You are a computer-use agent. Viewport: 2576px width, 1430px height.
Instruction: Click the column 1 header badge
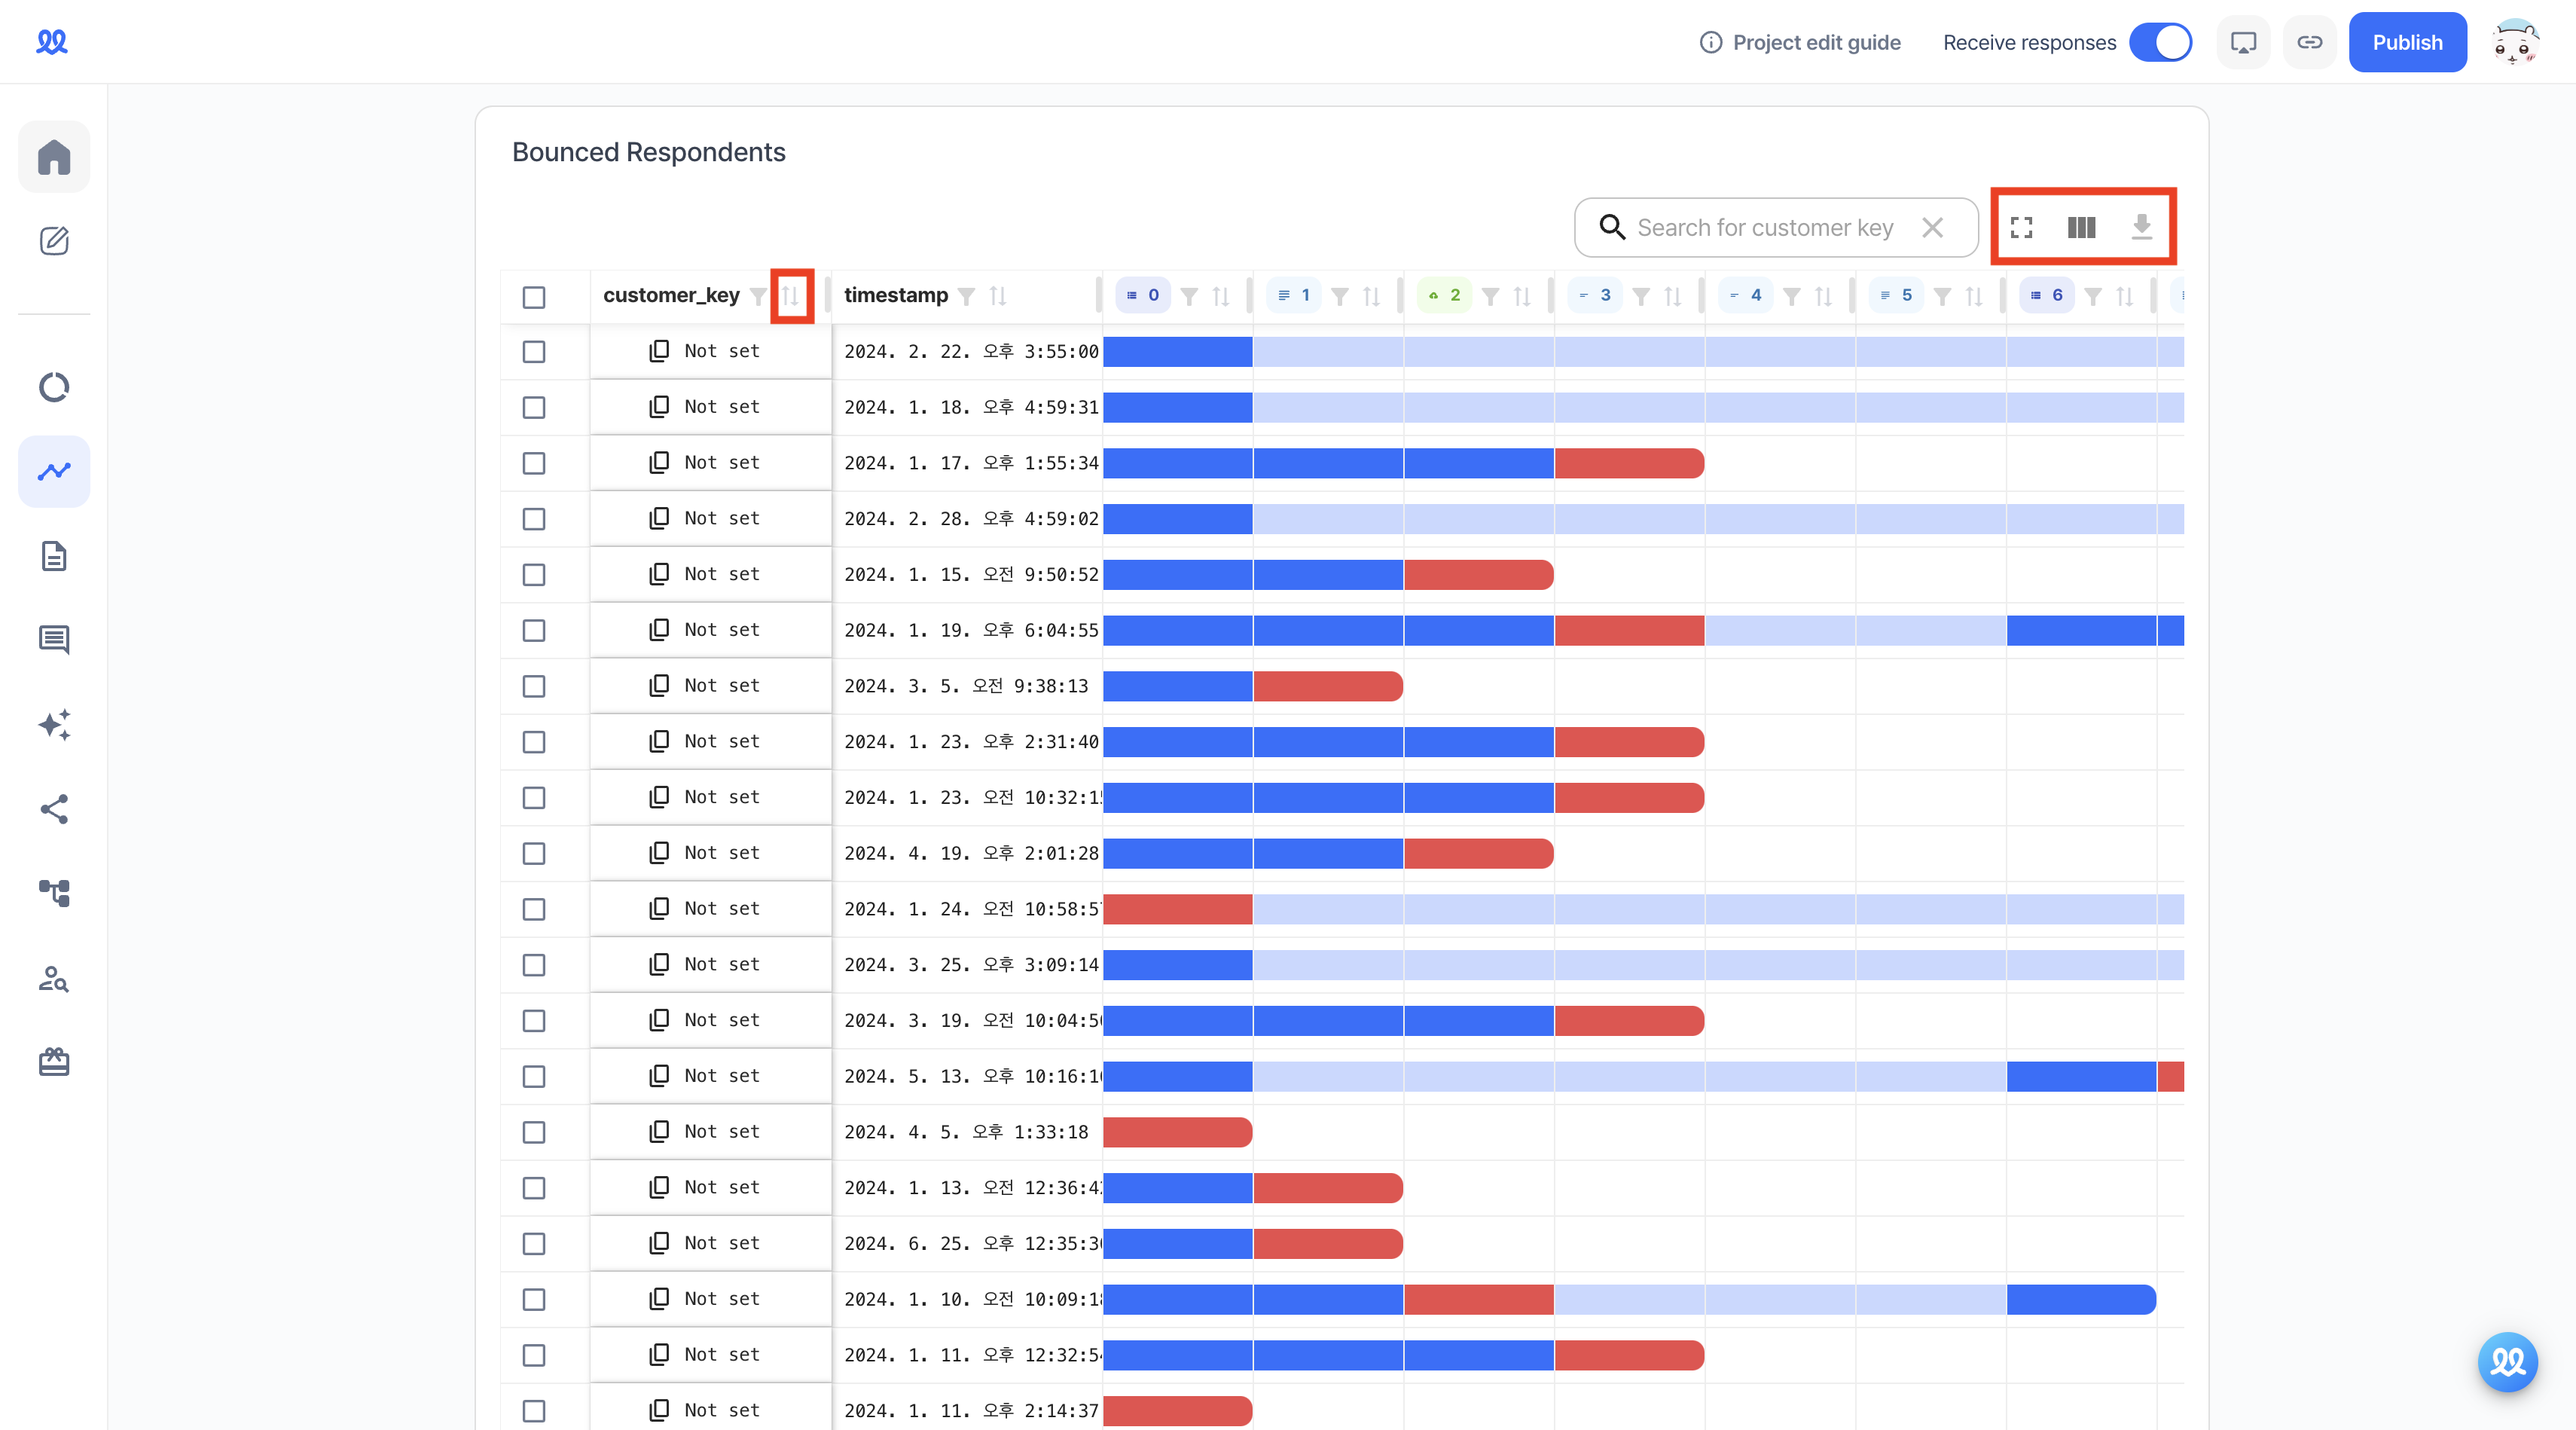click(1294, 295)
